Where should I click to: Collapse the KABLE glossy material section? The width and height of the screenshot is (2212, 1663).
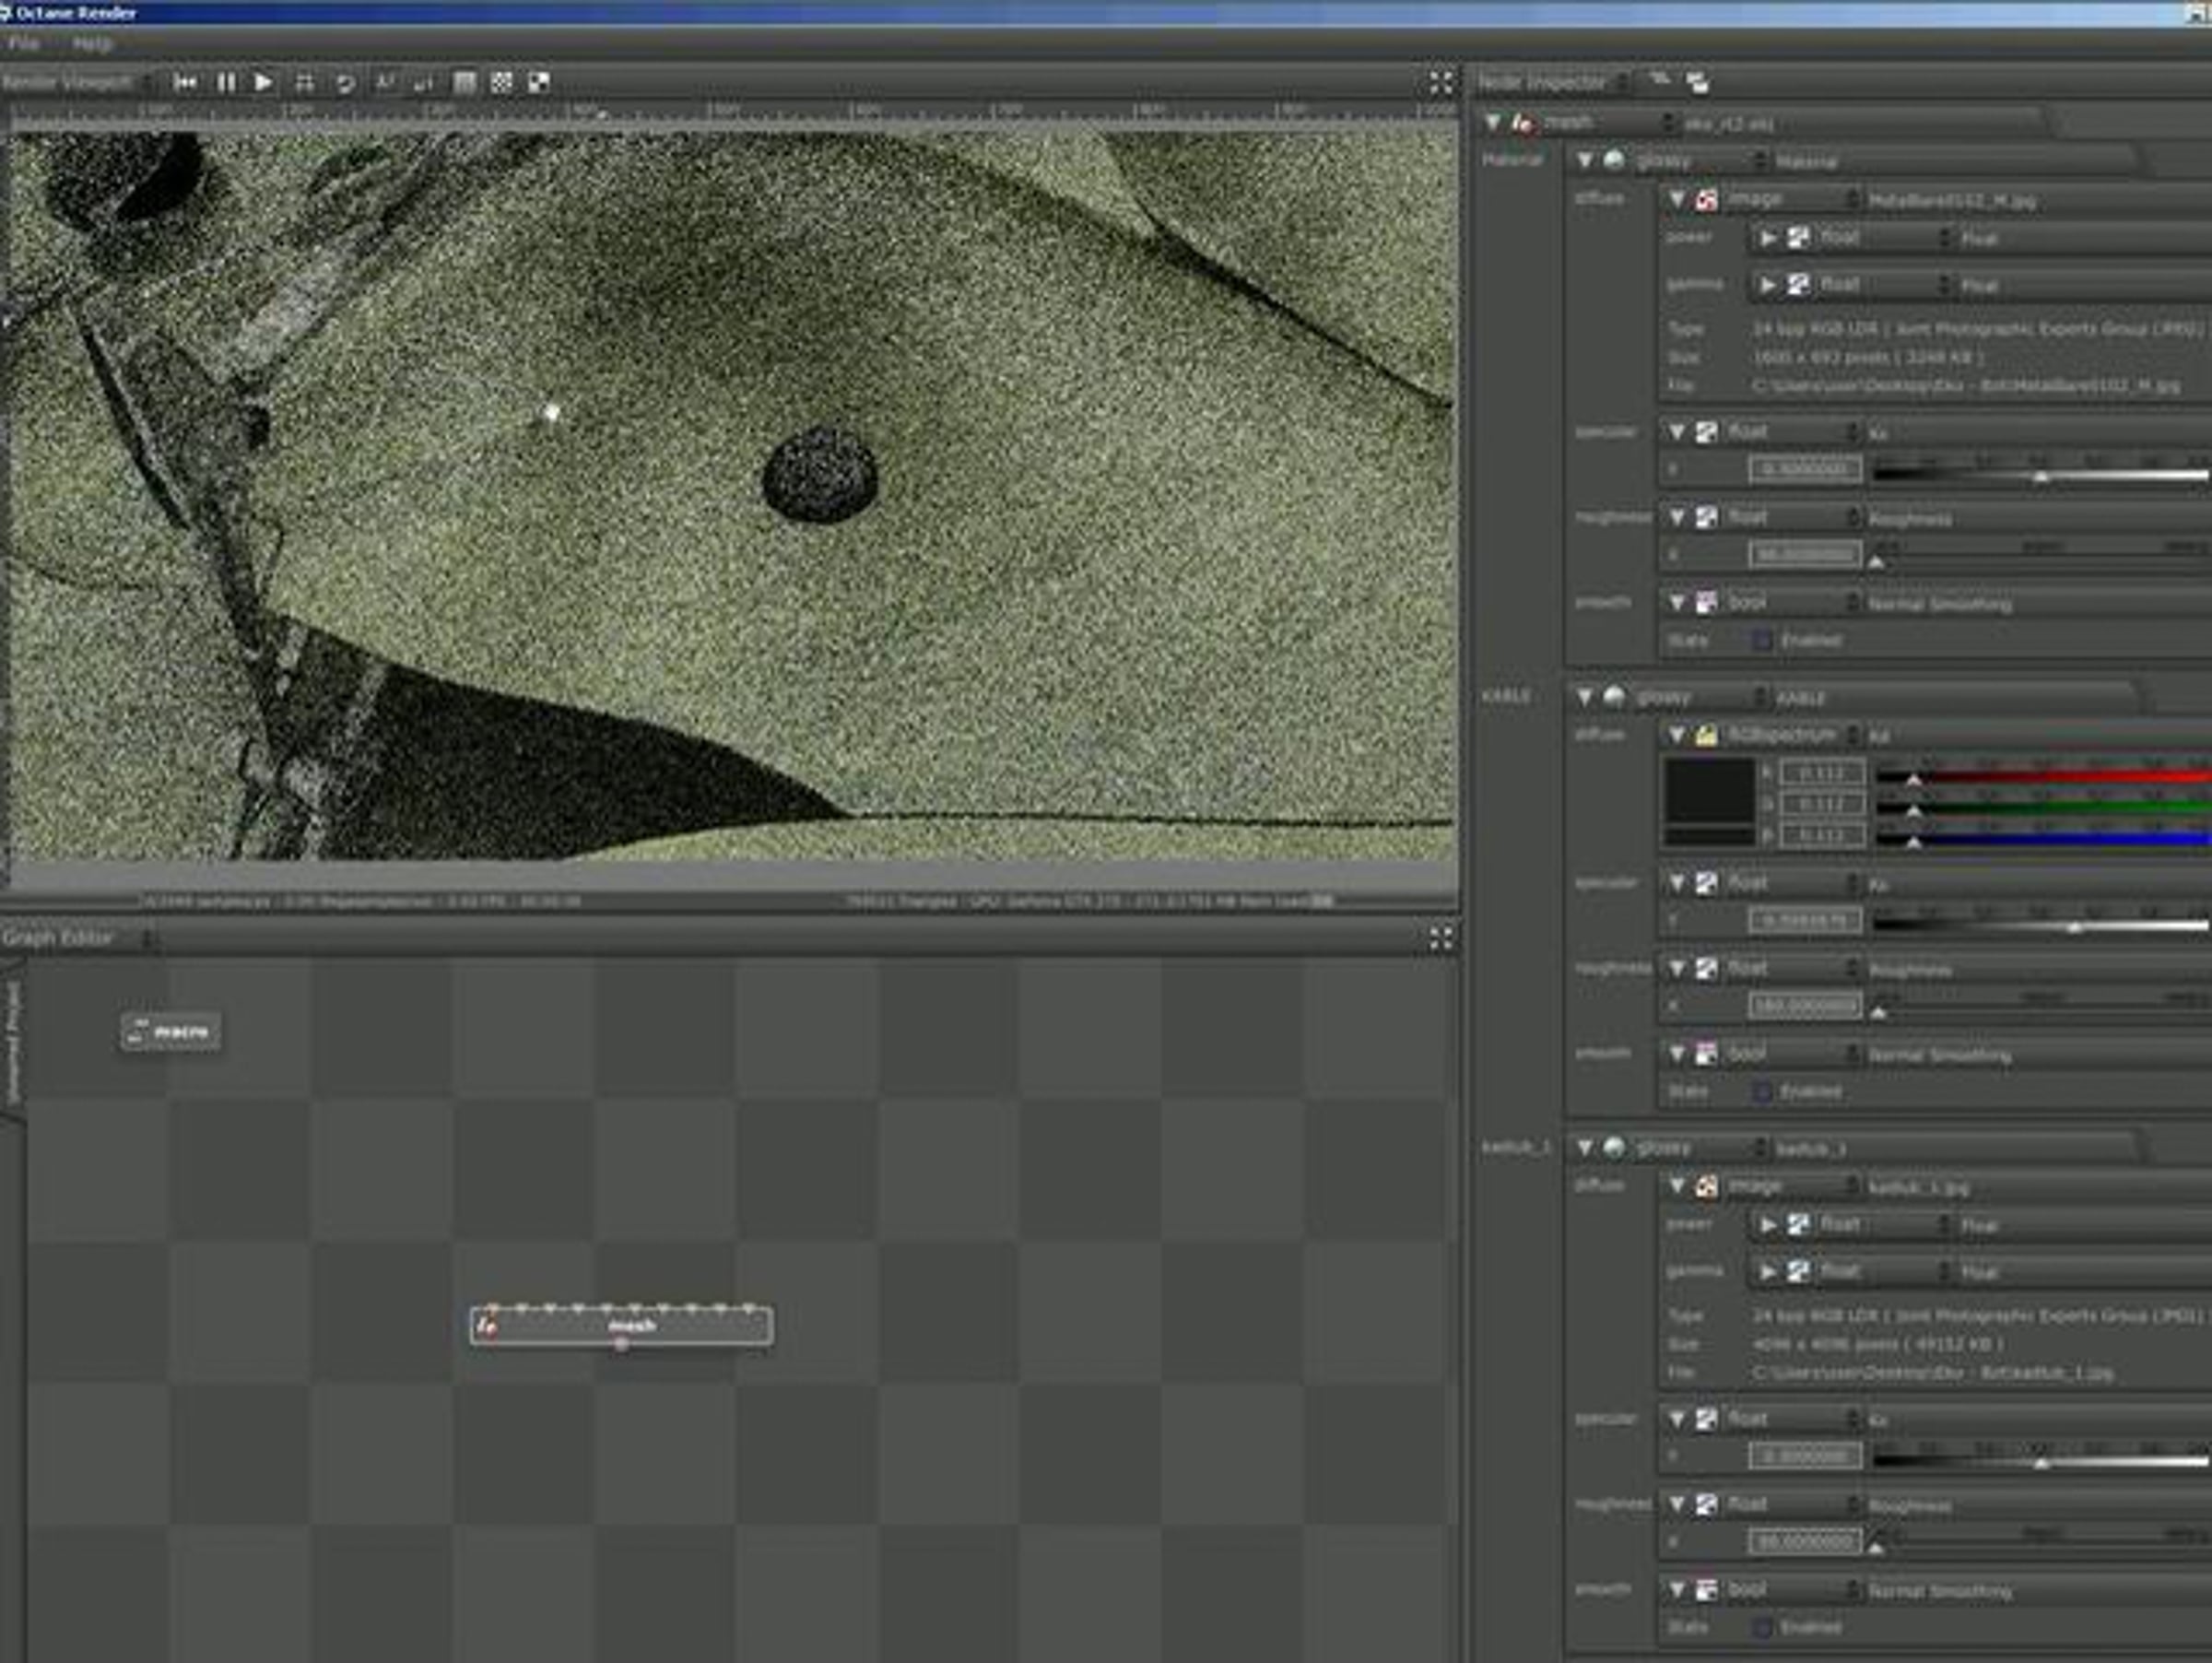click(1585, 697)
